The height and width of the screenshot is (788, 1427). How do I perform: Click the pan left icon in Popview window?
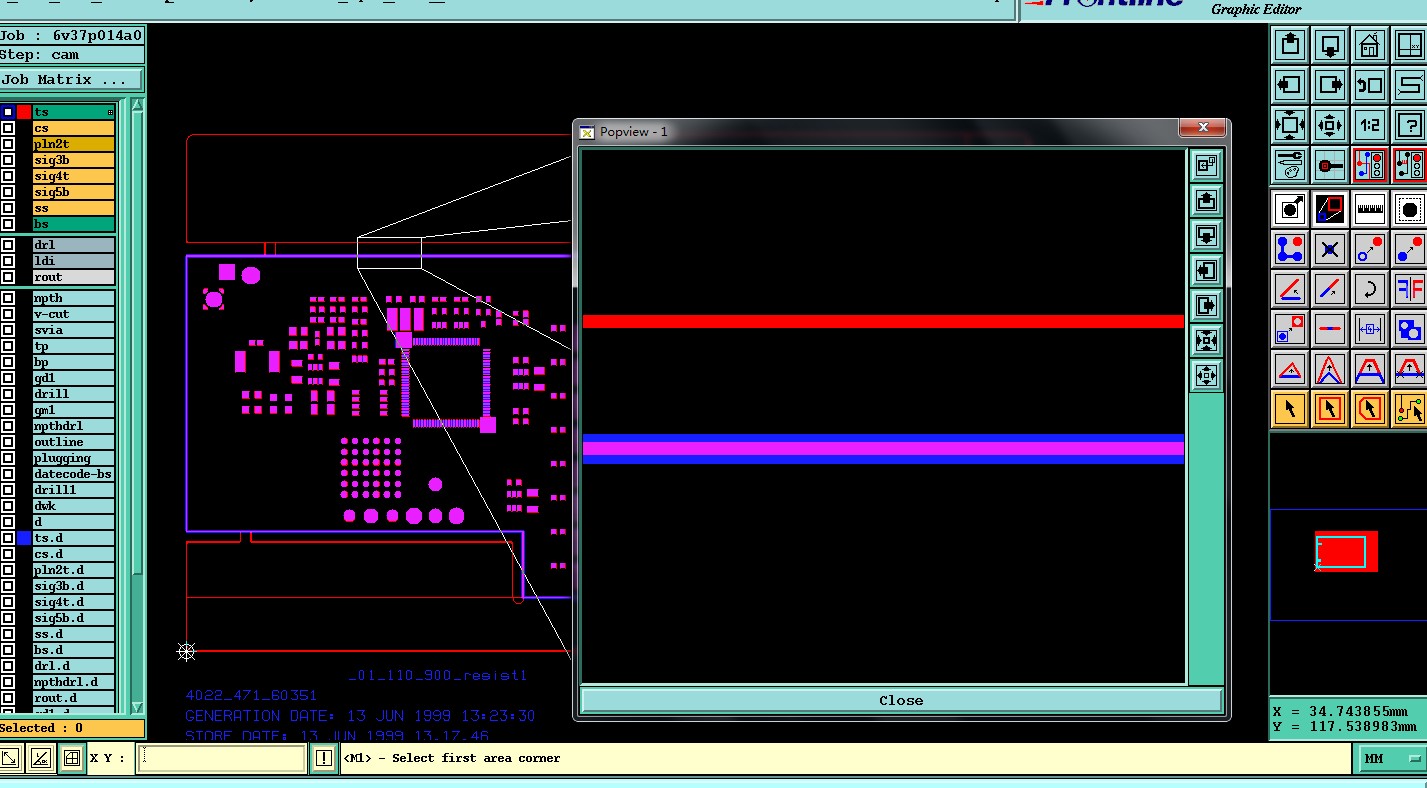point(1206,271)
